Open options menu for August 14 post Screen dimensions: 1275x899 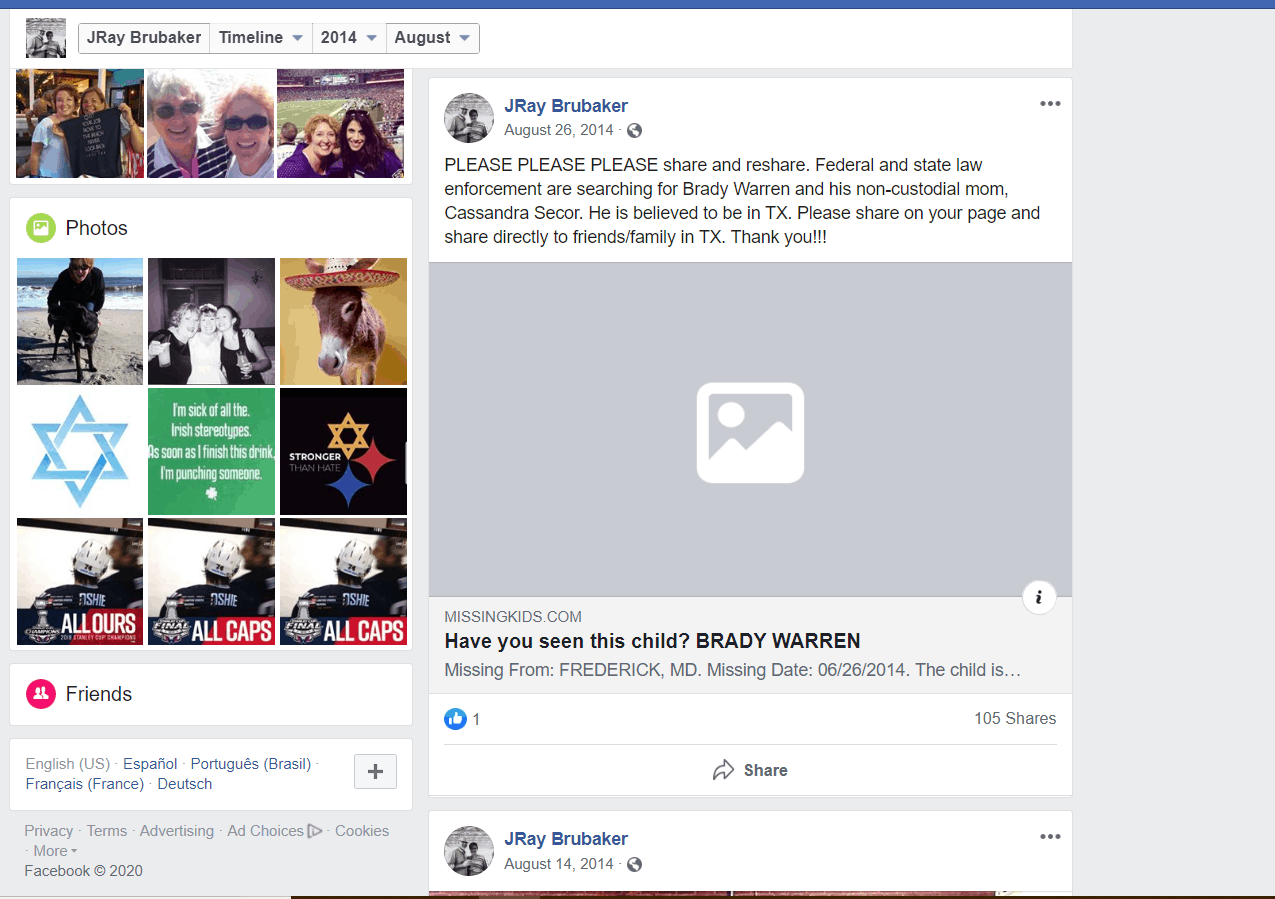point(1050,837)
